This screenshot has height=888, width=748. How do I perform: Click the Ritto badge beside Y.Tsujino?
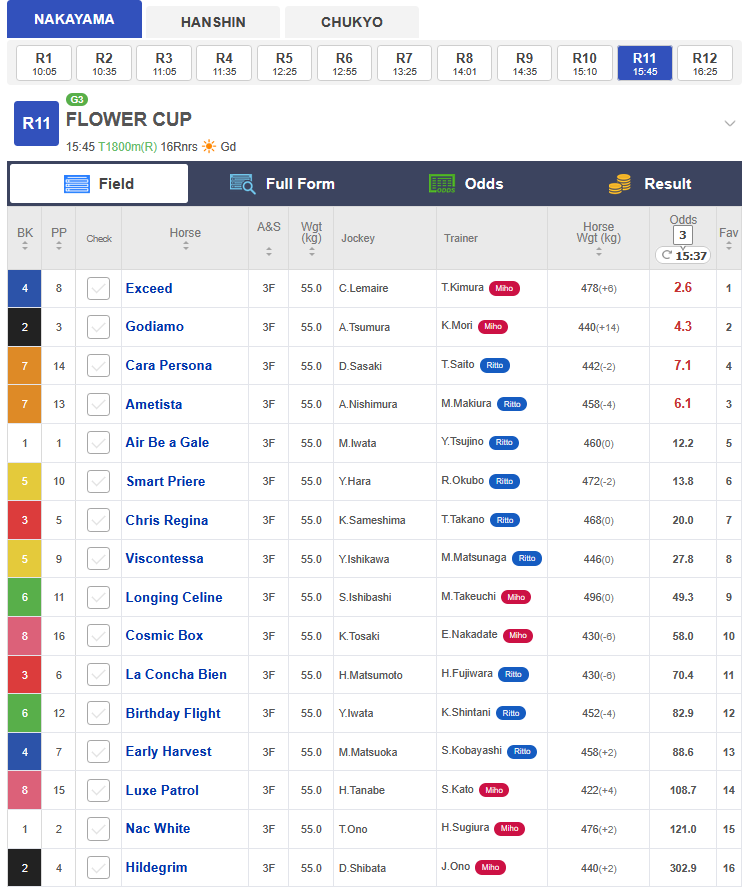coord(504,442)
